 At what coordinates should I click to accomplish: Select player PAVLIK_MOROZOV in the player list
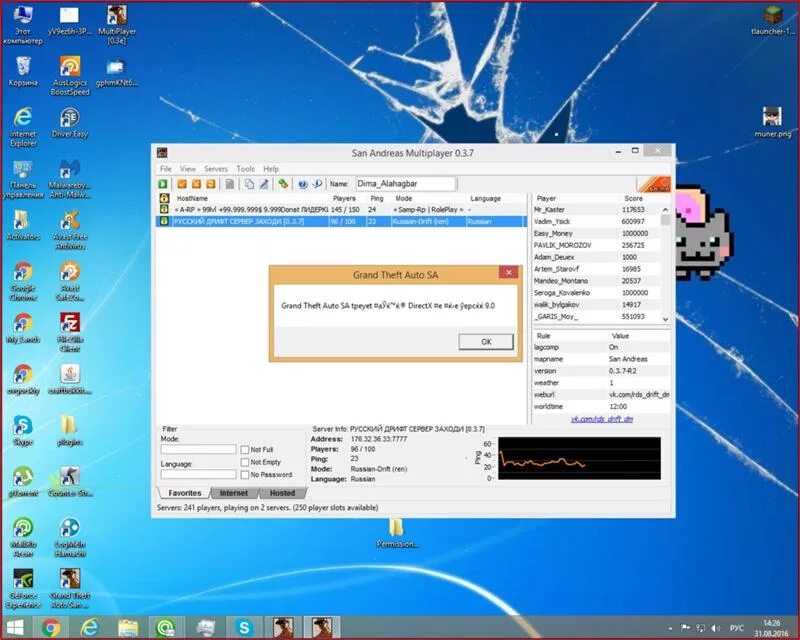596,245
